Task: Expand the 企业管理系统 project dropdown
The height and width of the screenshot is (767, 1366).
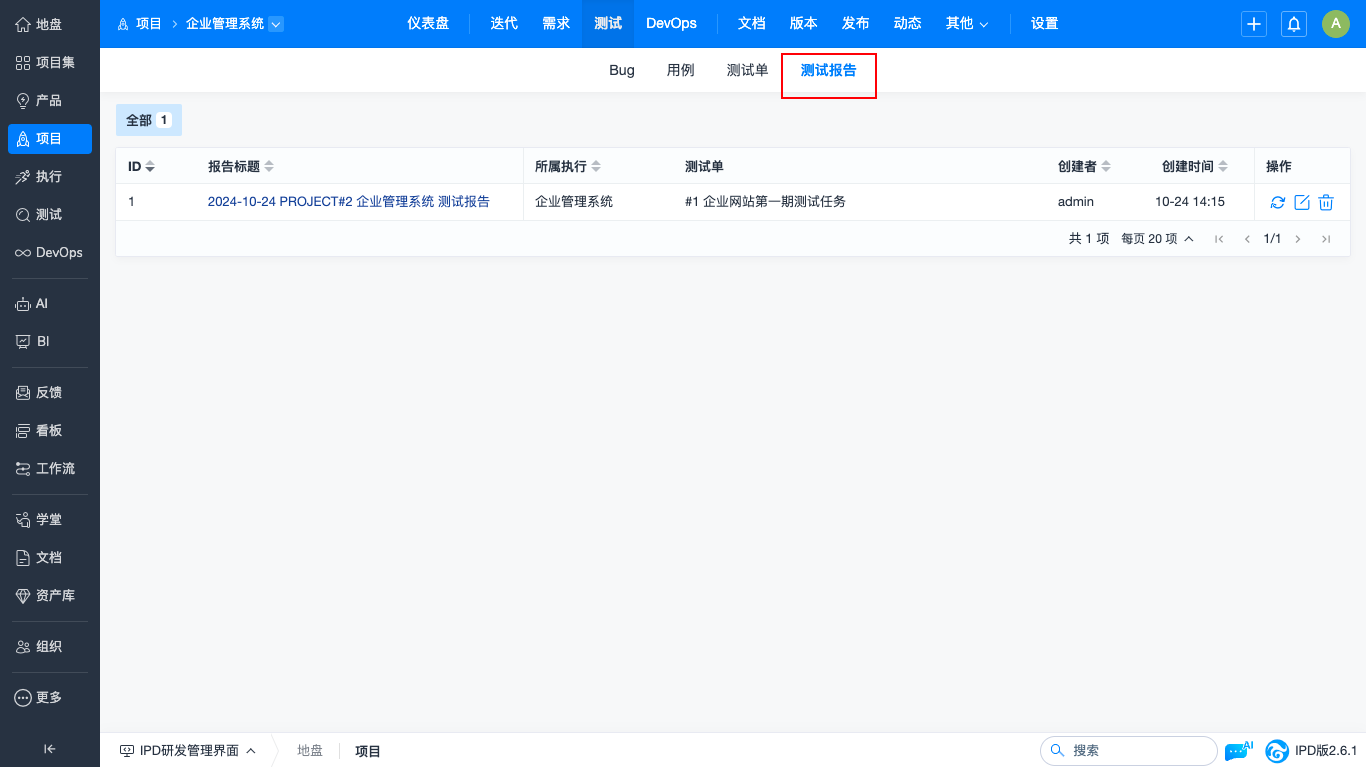Action: coord(276,24)
